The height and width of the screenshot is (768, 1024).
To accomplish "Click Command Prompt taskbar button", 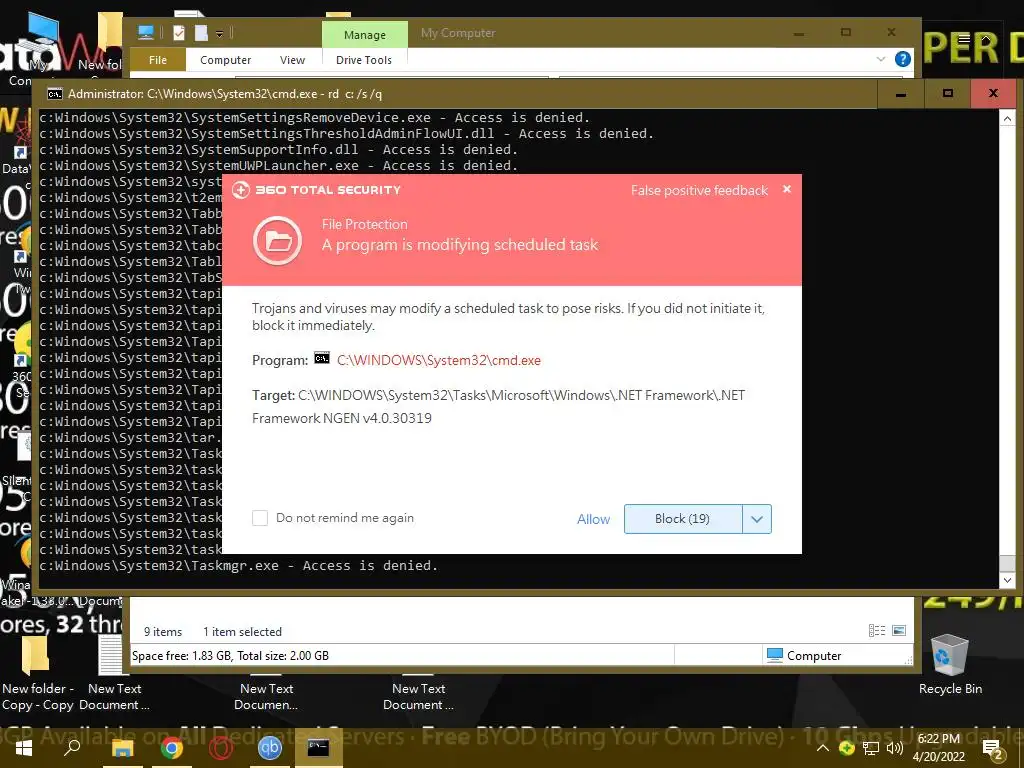I will click(319, 748).
